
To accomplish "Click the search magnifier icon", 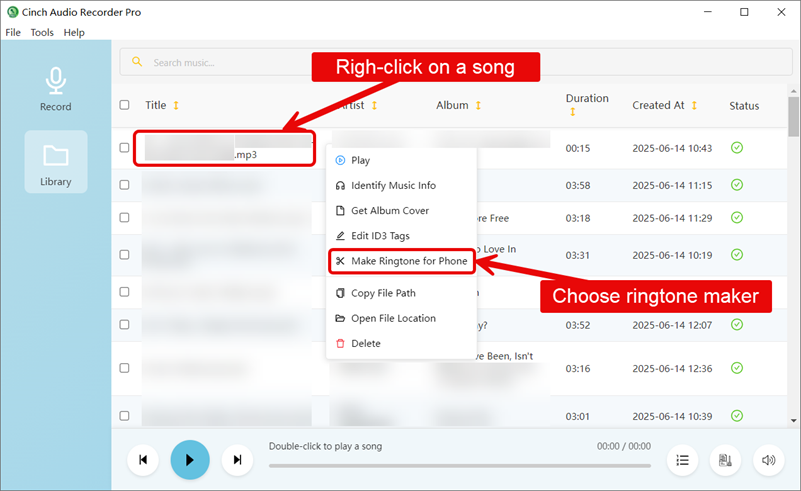I will tap(137, 62).
